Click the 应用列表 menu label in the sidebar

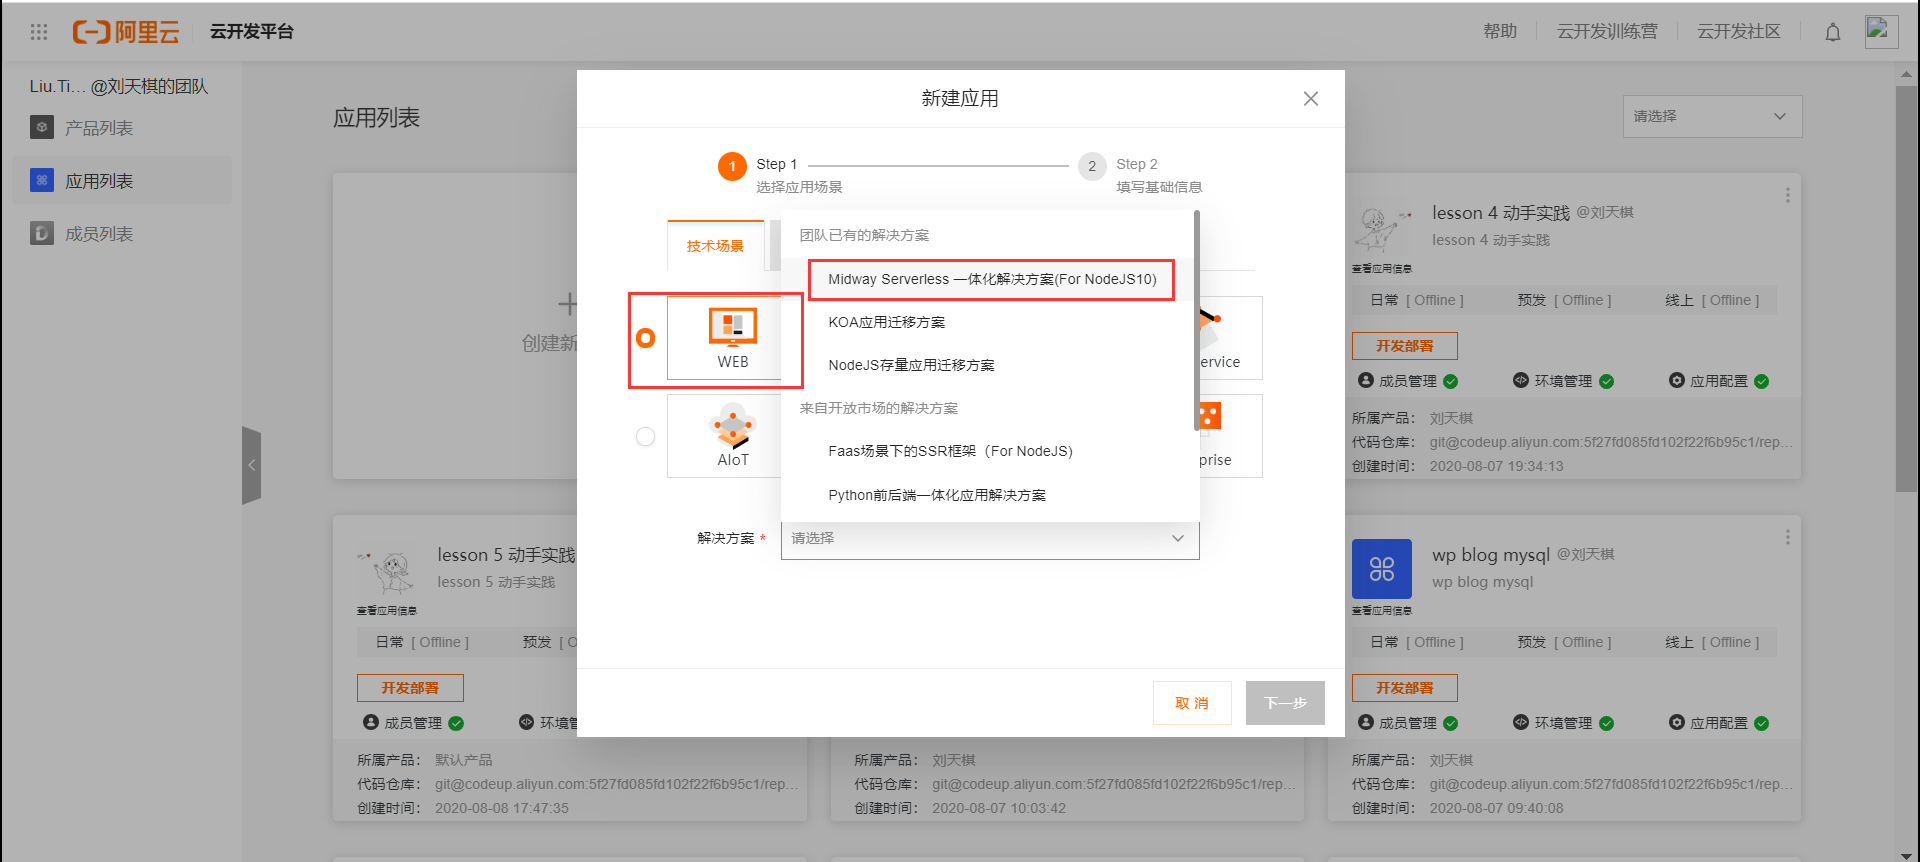(99, 181)
